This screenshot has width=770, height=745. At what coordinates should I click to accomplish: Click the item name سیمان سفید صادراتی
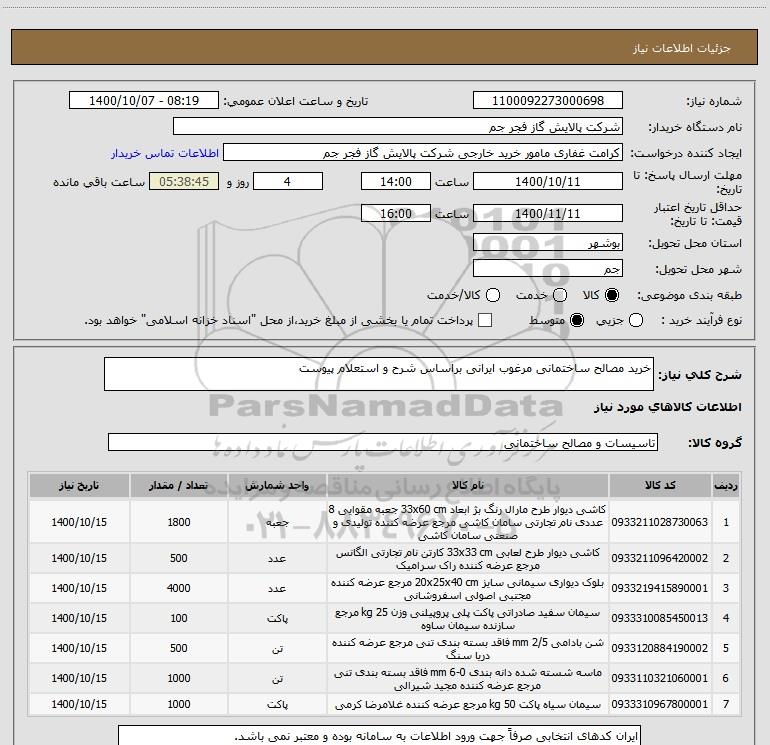tap(468, 619)
